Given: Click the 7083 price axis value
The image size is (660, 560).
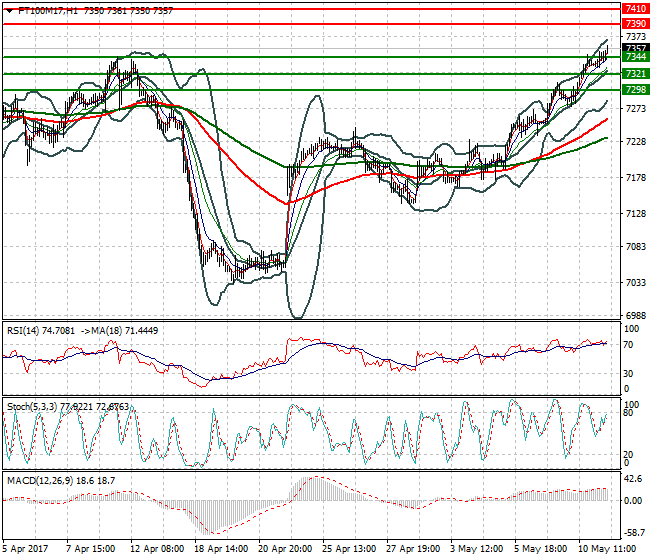Looking at the screenshot, I should 636,247.
